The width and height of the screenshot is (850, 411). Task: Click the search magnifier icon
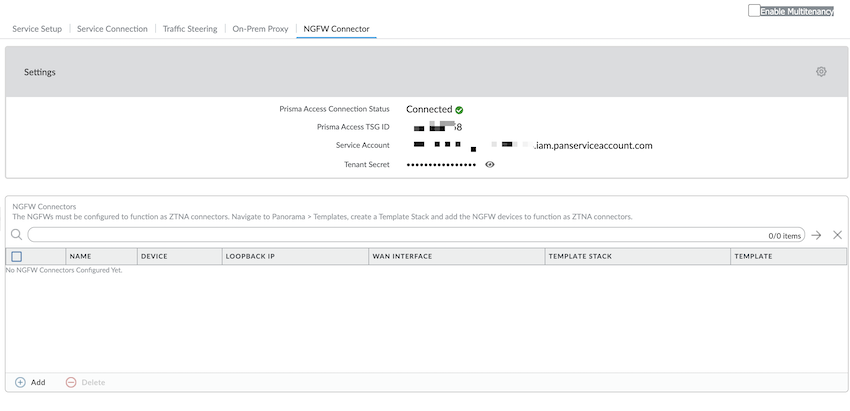point(16,235)
